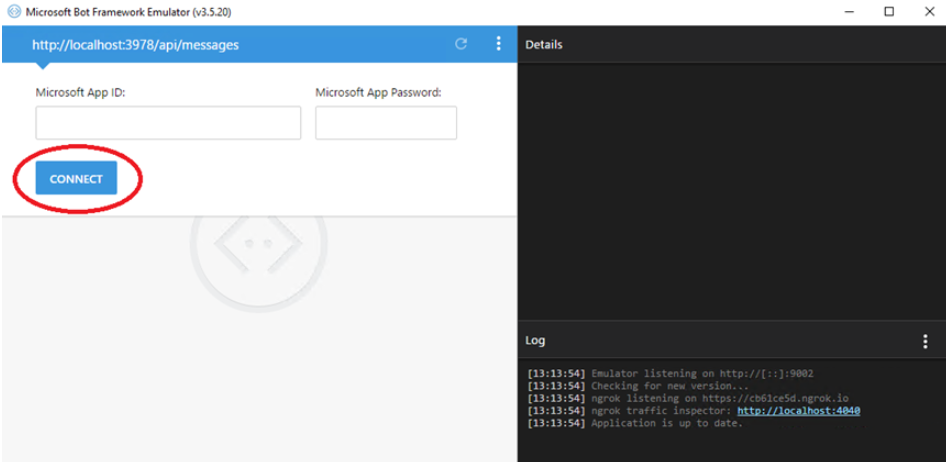Click the 'Microsoft App Password:' label
Image resolution: width=946 pixels, height=462 pixels.
[x=378, y=92]
